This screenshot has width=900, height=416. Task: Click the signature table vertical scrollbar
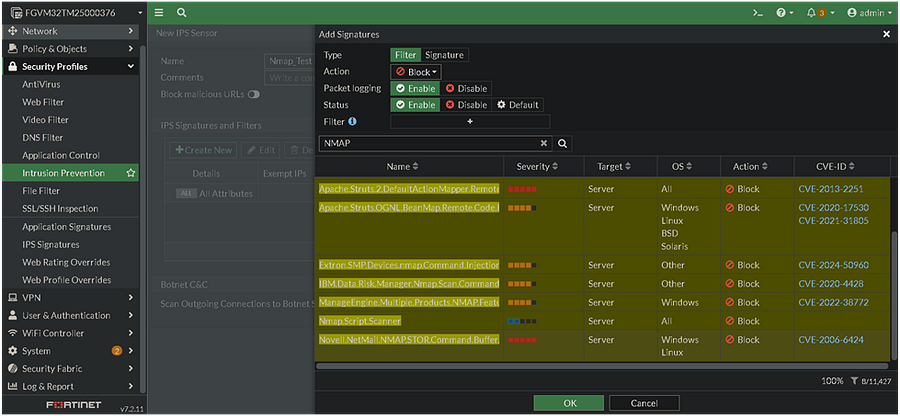pyautogui.click(x=893, y=296)
